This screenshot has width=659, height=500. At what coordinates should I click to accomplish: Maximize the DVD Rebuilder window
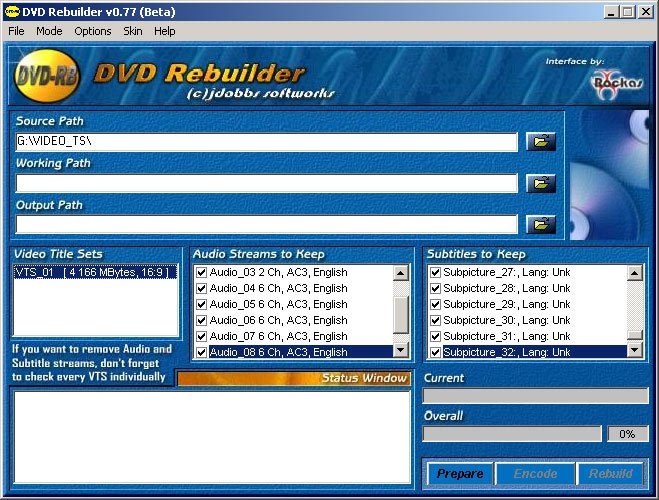628,12
